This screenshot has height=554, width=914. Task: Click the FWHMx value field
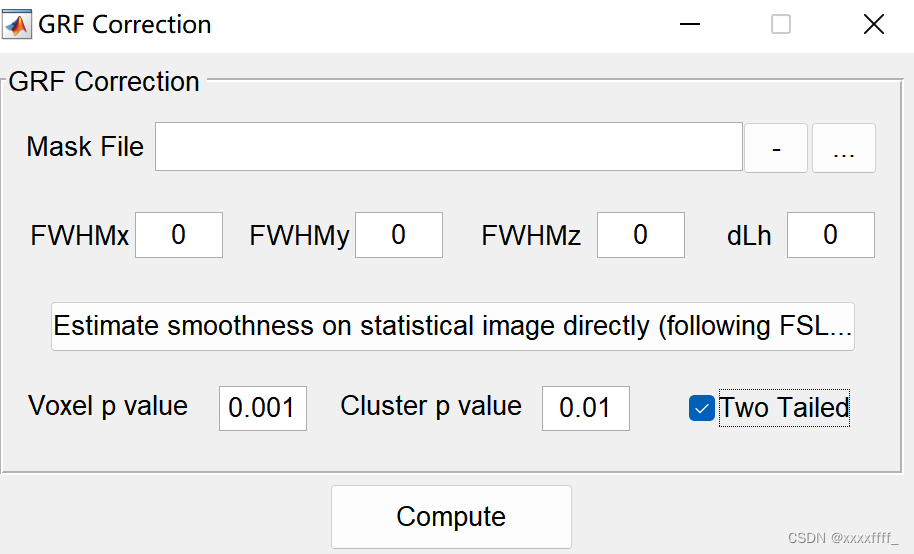tap(179, 235)
